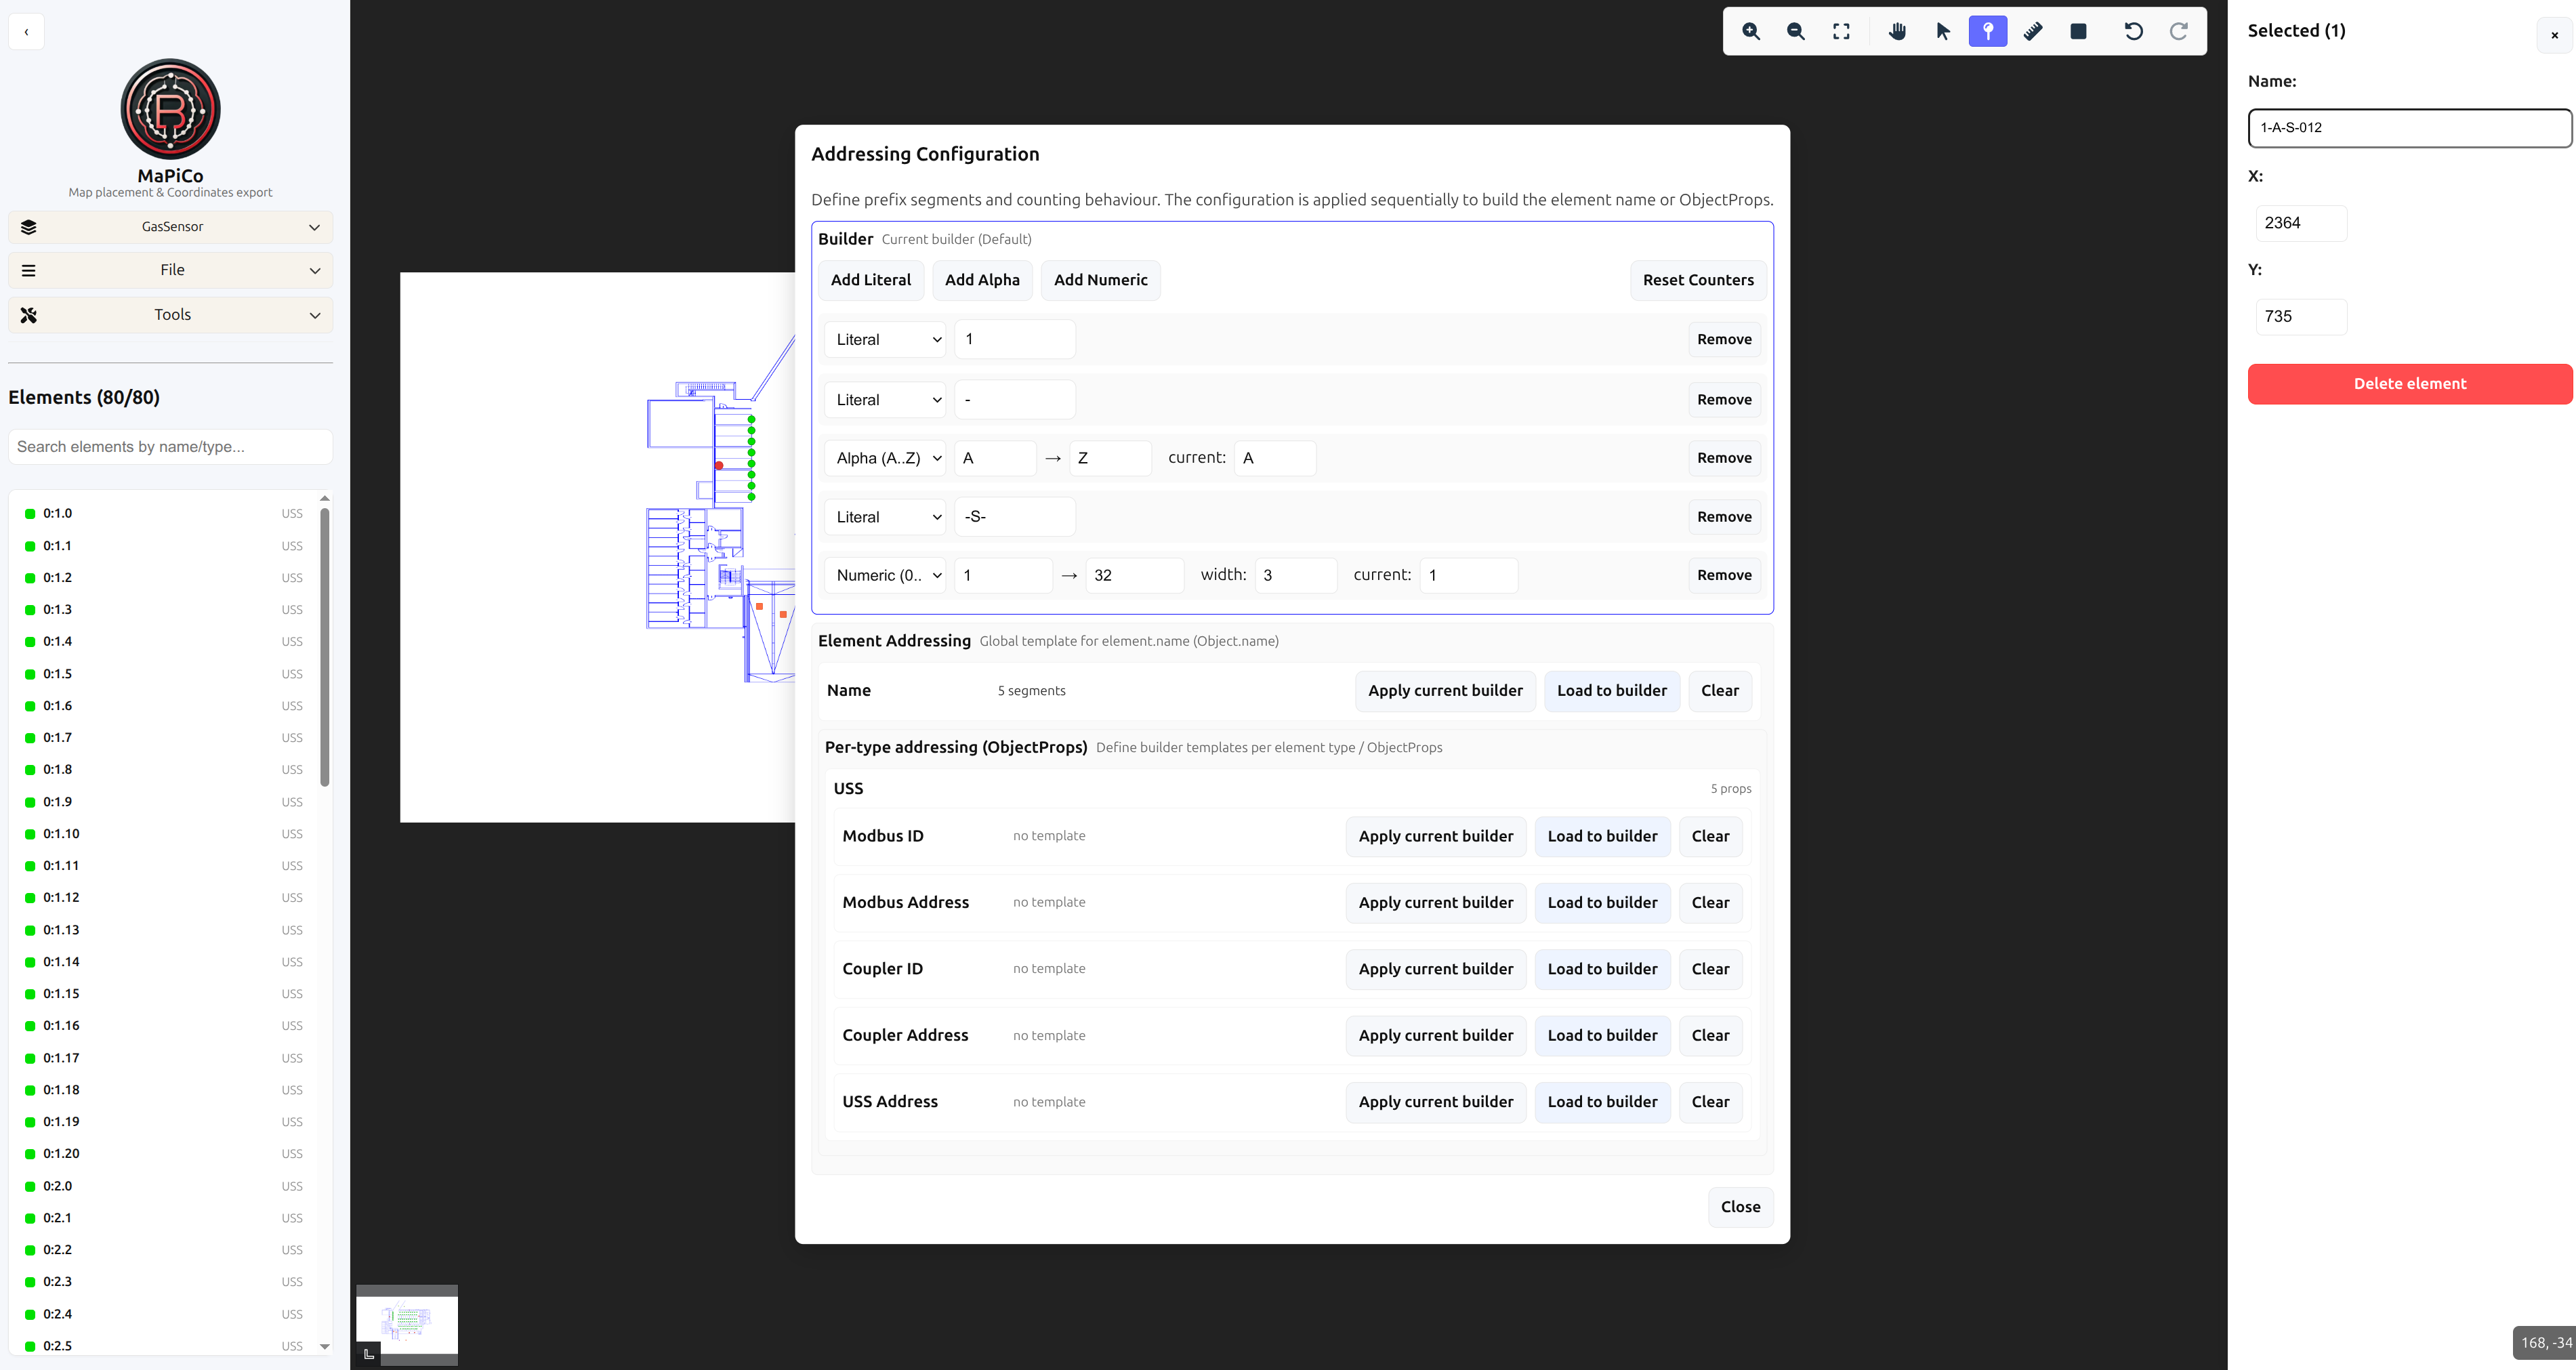Expand the Tools menu

(x=171, y=315)
